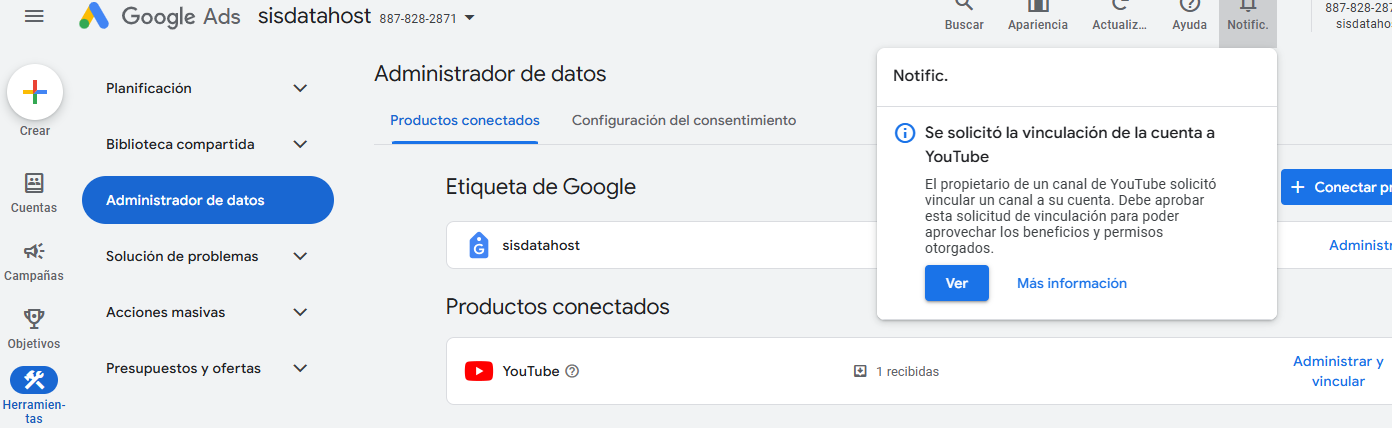The image size is (1392, 428).
Task: Expand the Planificación section
Action: [x=300, y=88]
